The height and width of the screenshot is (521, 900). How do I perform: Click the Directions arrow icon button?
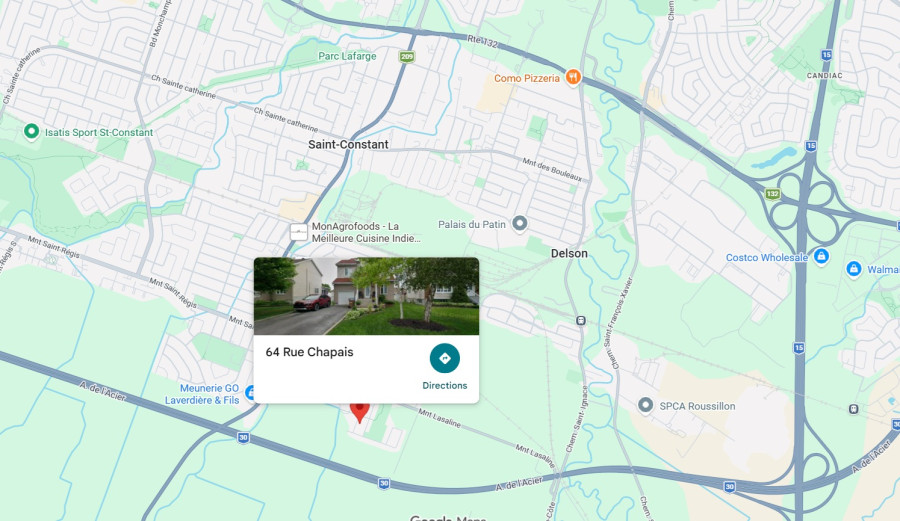(445, 358)
